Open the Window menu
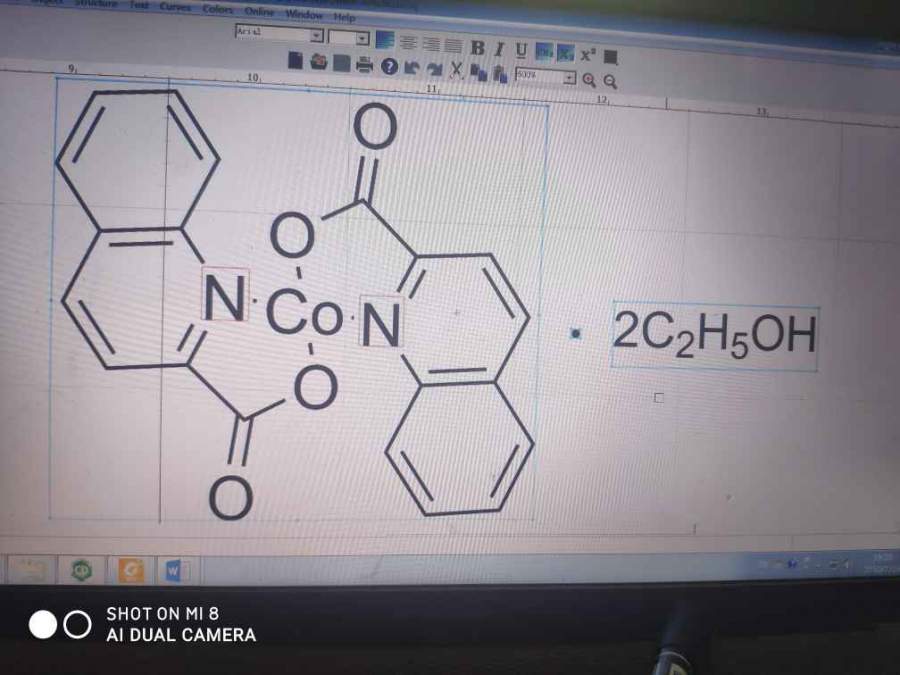Viewport: 900px width, 675px height. 304,14
